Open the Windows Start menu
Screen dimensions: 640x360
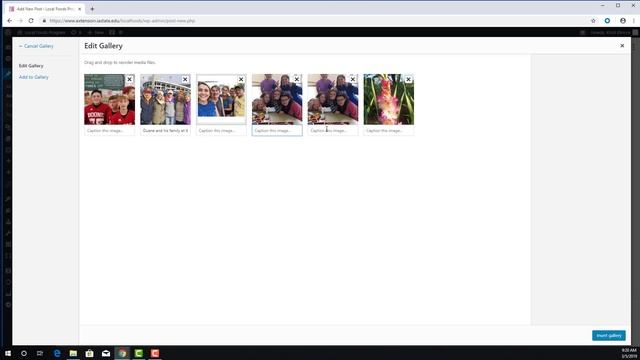click(8, 353)
